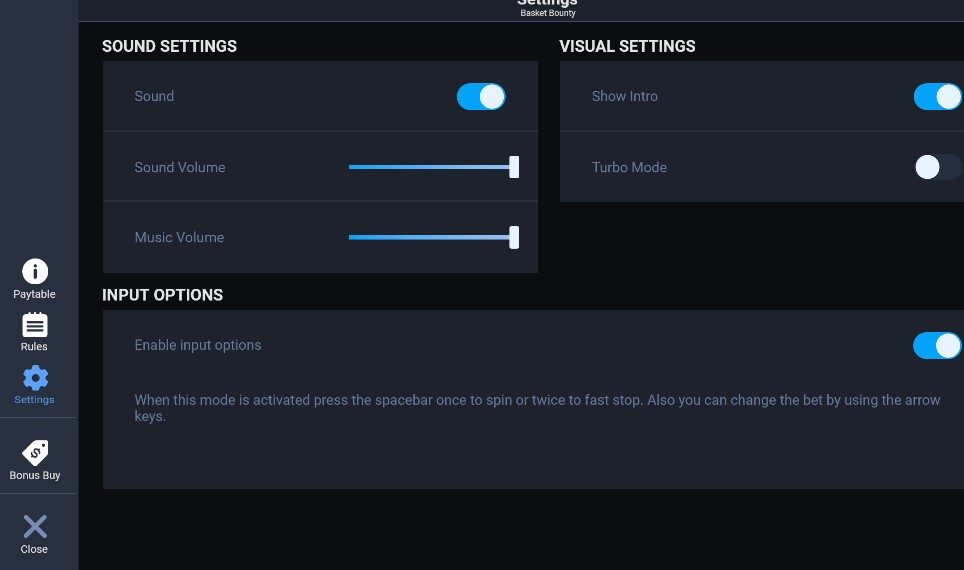
Task: Click the Show Intro text label
Action: 625,97
